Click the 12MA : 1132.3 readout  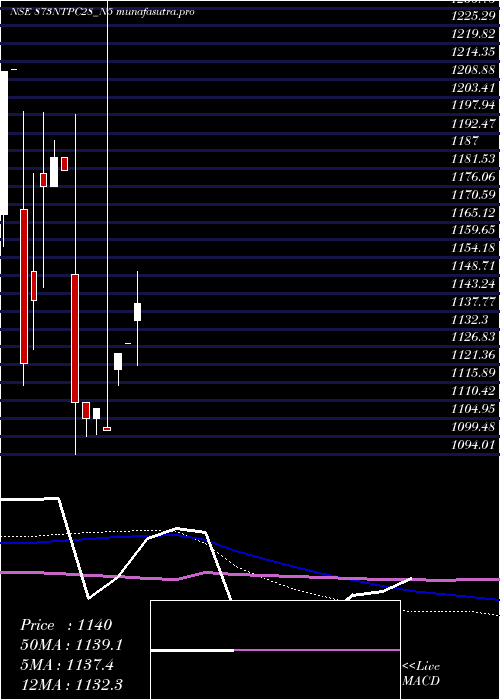pyautogui.click(x=71, y=684)
